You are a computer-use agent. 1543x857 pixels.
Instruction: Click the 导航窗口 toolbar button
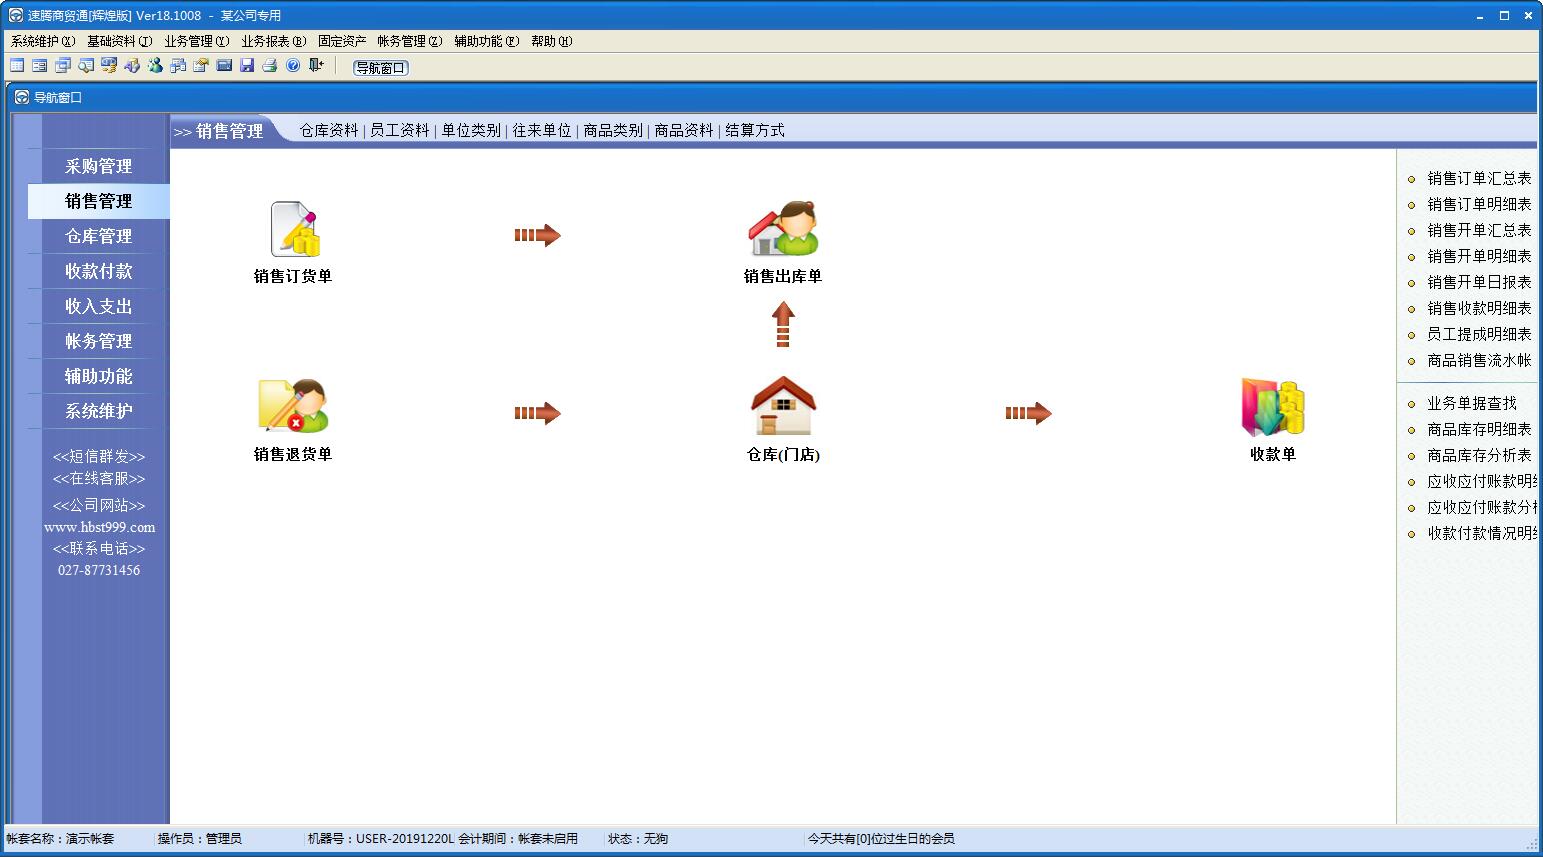(x=381, y=68)
